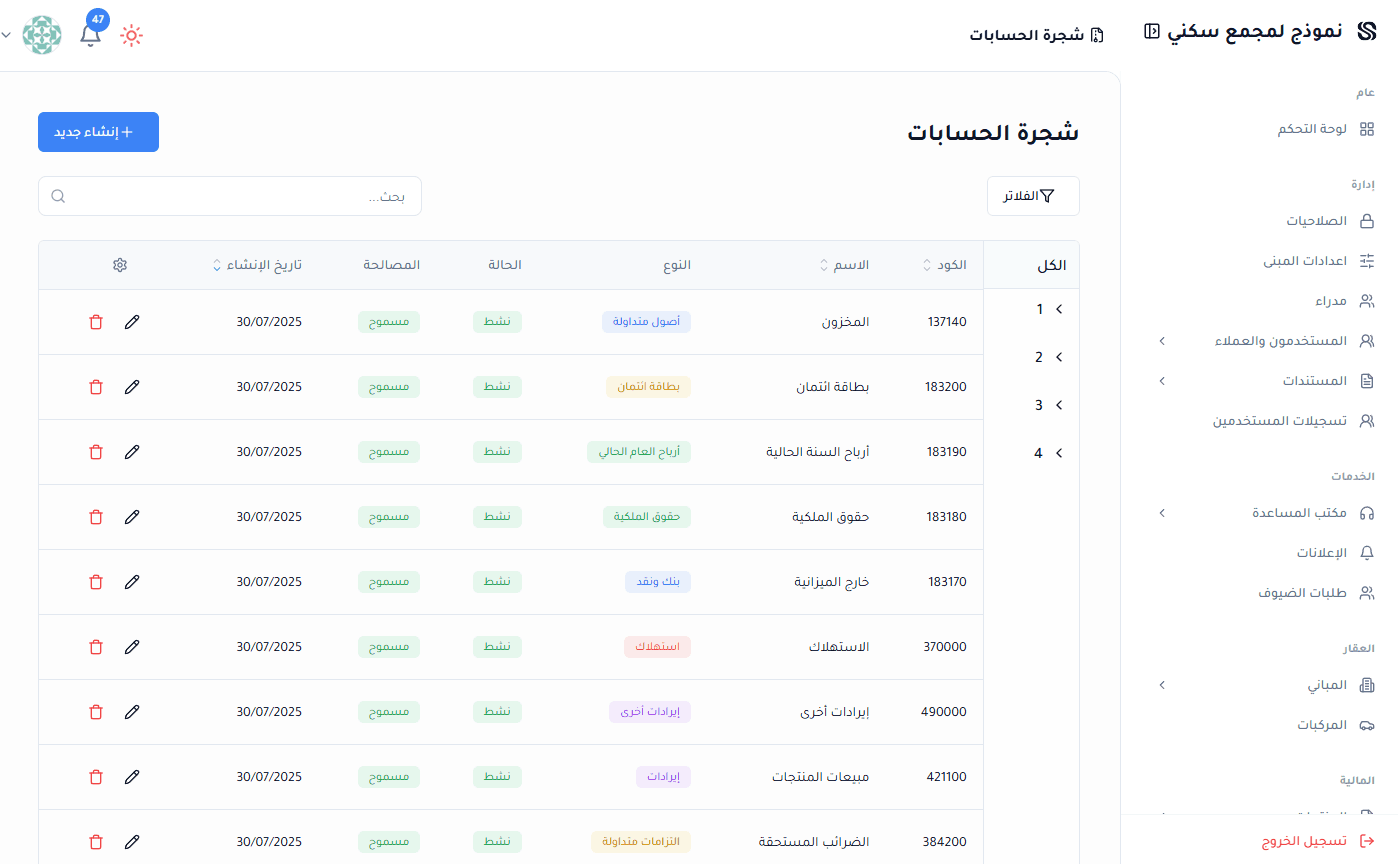Delete the مبيعات المنتجات account row
1398x864 pixels.
click(96, 777)
